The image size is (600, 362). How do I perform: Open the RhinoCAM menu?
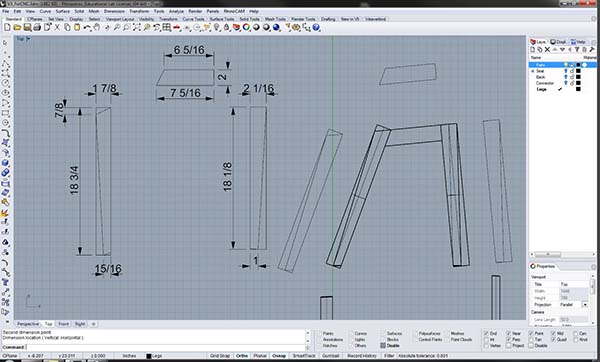234,11
